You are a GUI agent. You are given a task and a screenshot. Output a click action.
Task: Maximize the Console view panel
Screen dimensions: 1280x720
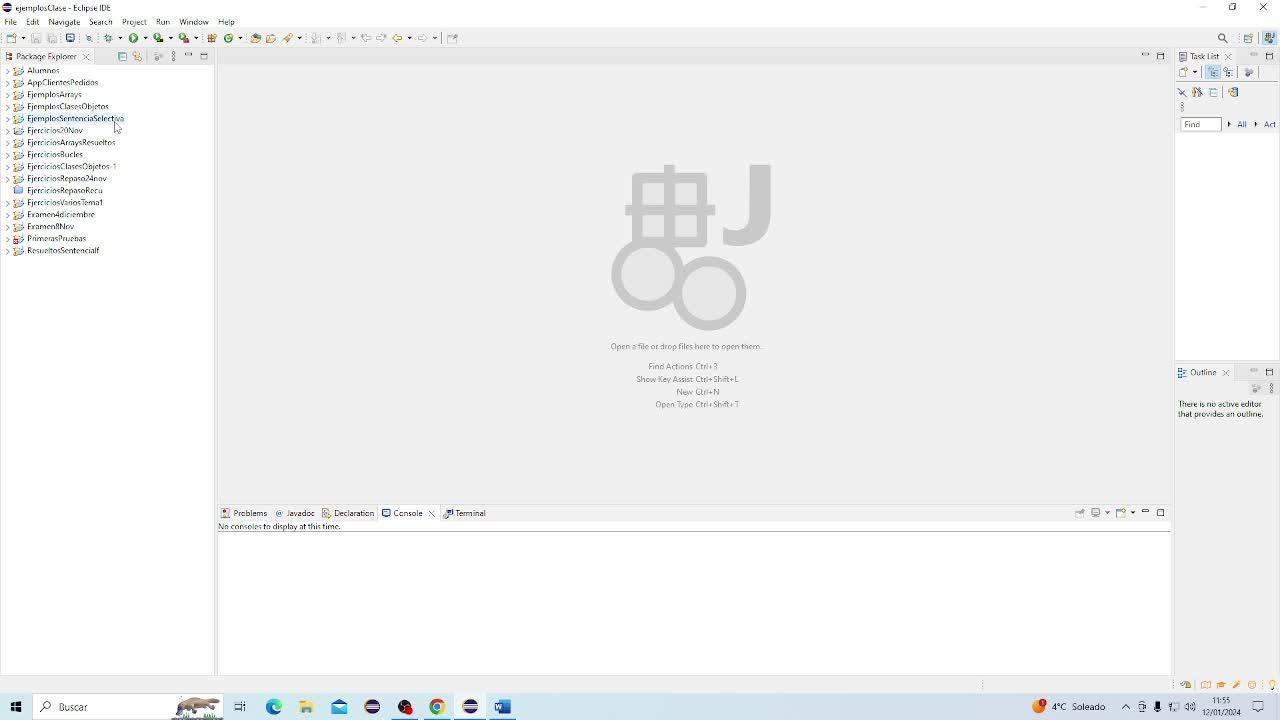[1161, 513]
